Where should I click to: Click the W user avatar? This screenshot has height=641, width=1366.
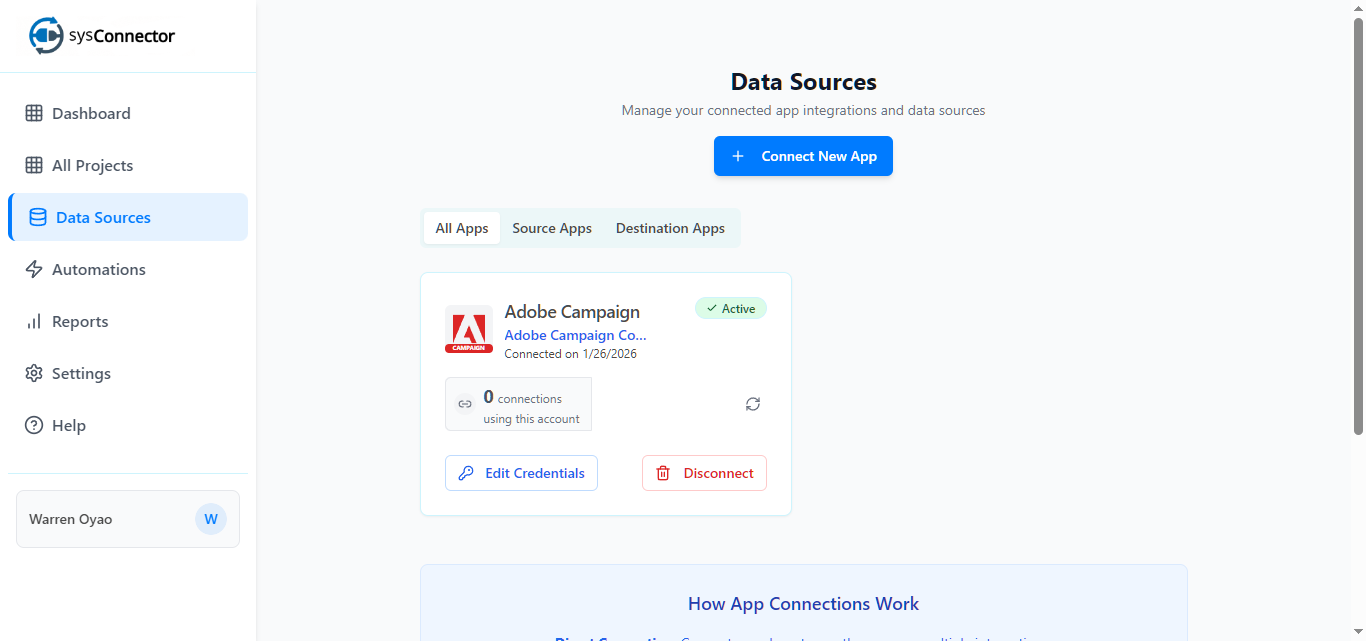pyautogui.click(x=211, y=519)
